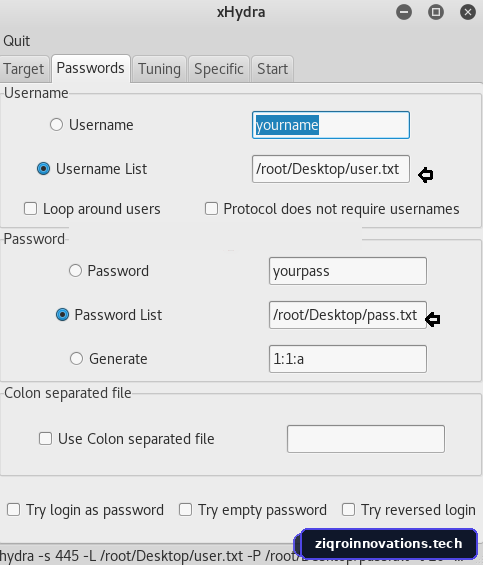Switch to the Tuning tab

[159, 69]
